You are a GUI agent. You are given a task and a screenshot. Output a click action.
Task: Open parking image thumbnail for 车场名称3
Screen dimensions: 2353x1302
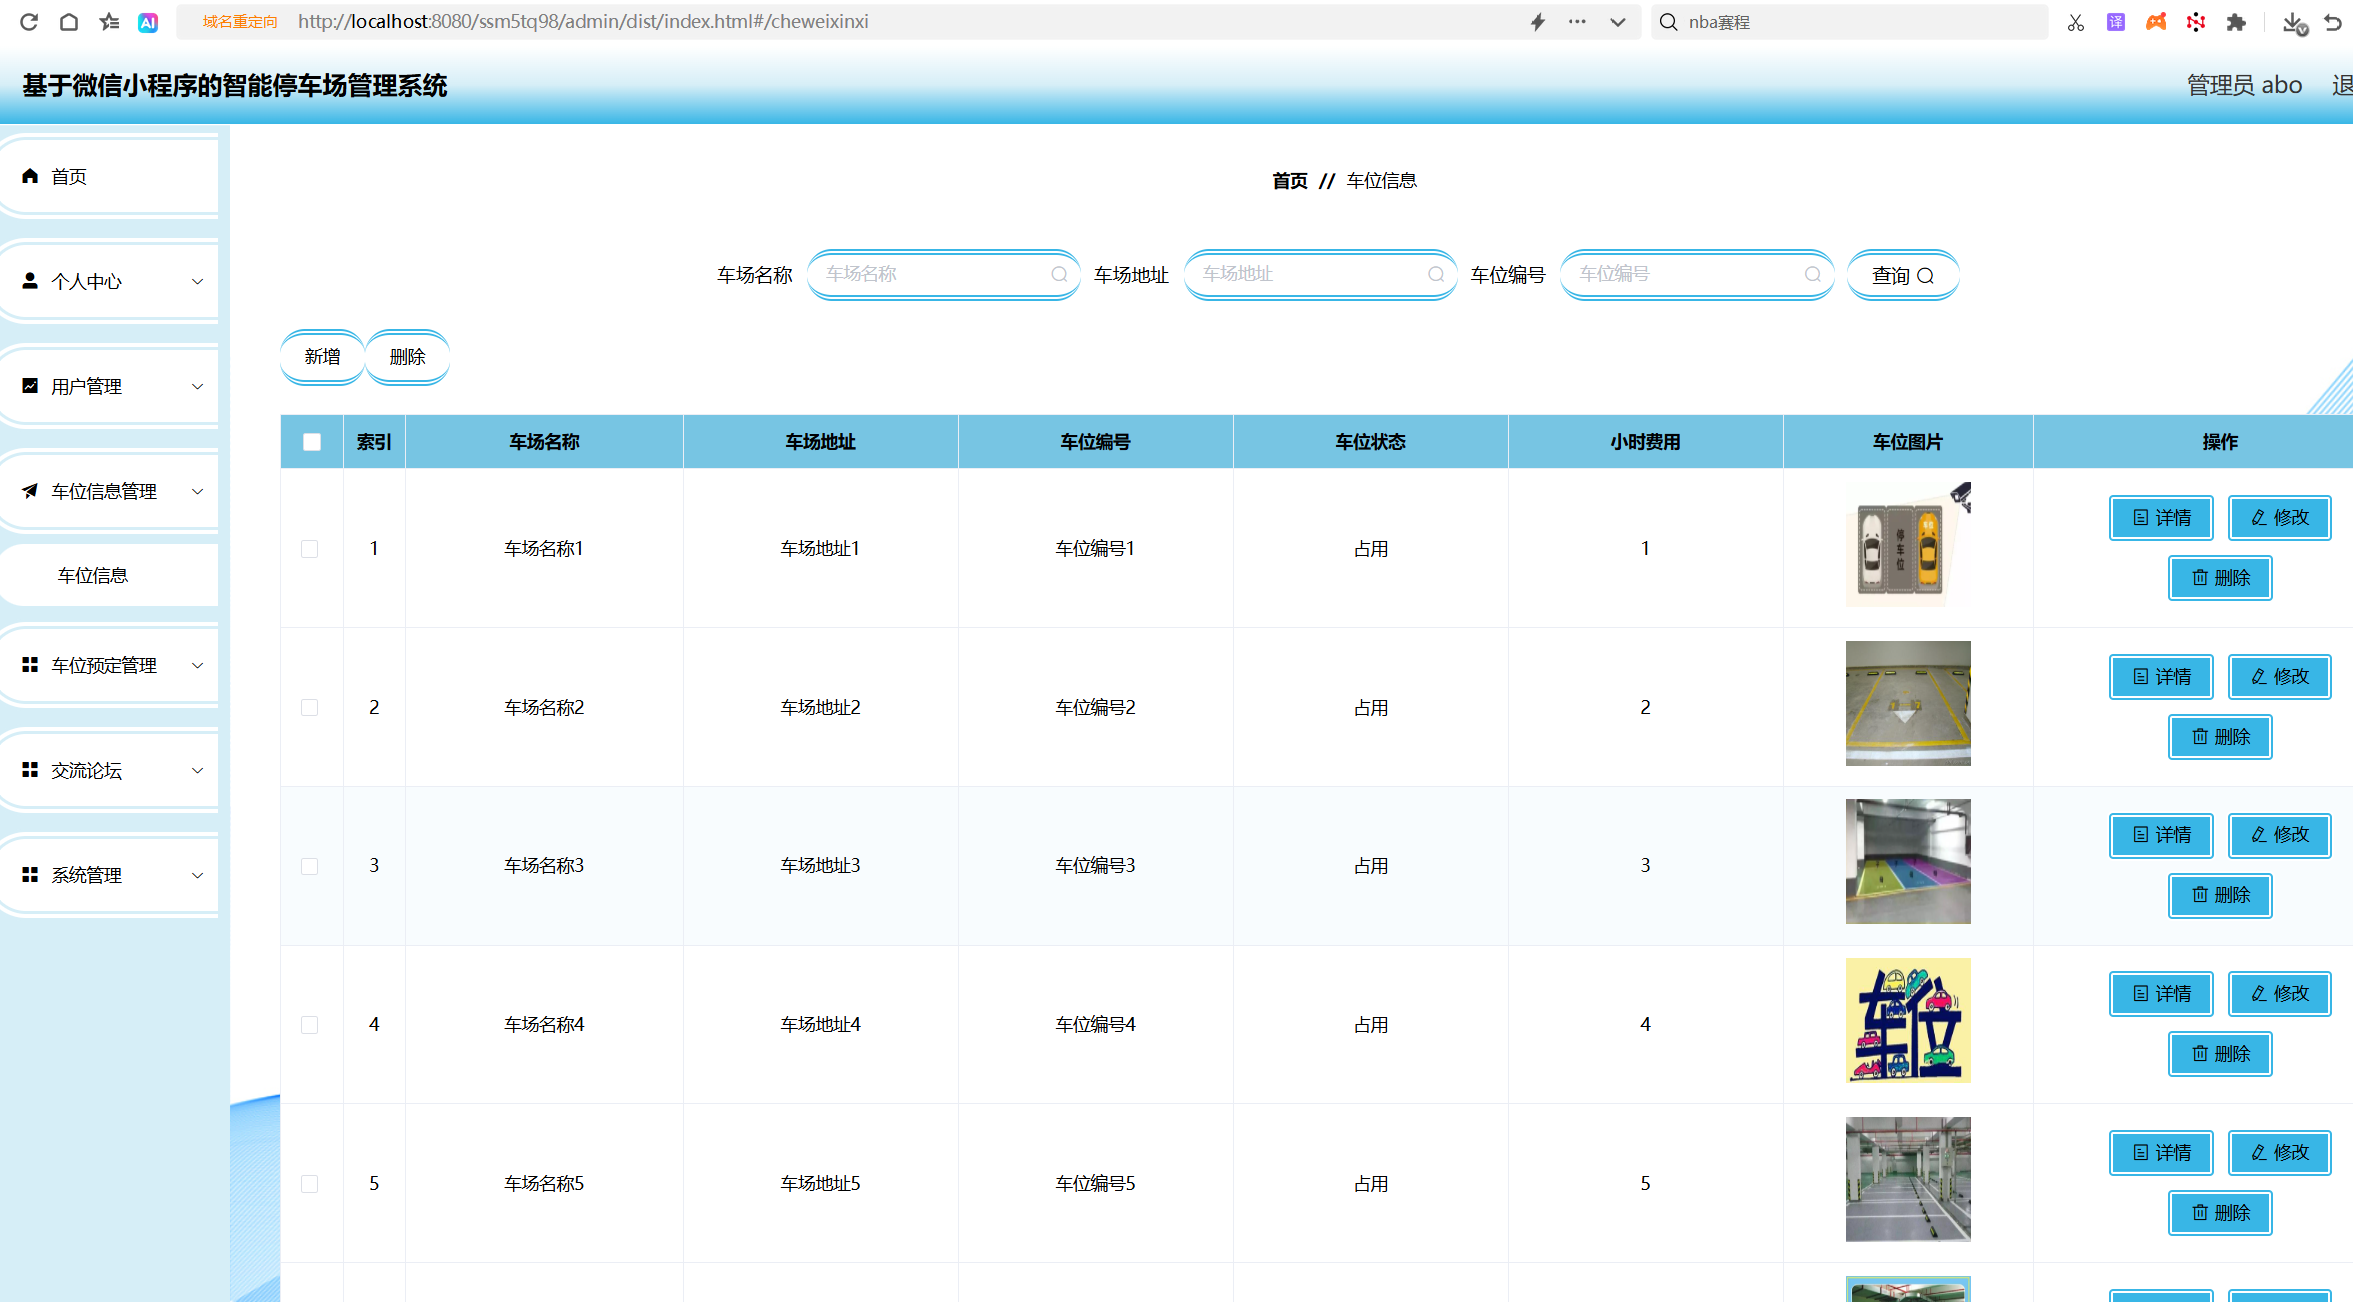click(x=1908, y=862)
